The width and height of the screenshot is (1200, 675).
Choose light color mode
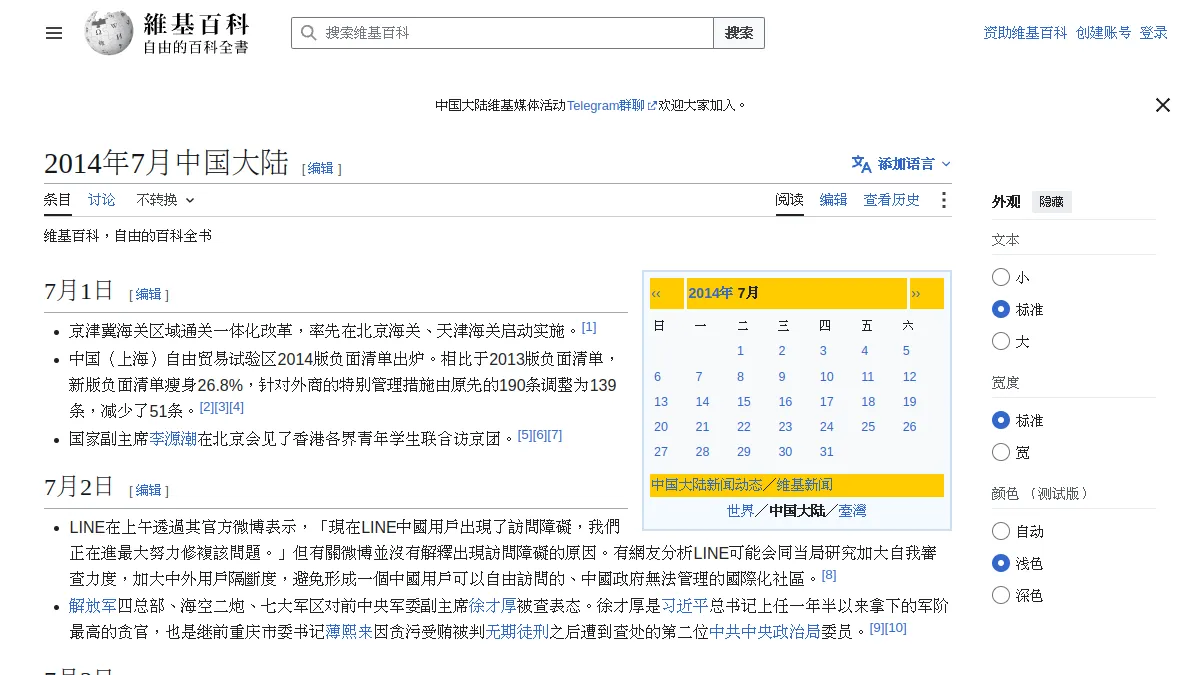coord(1001,563)
